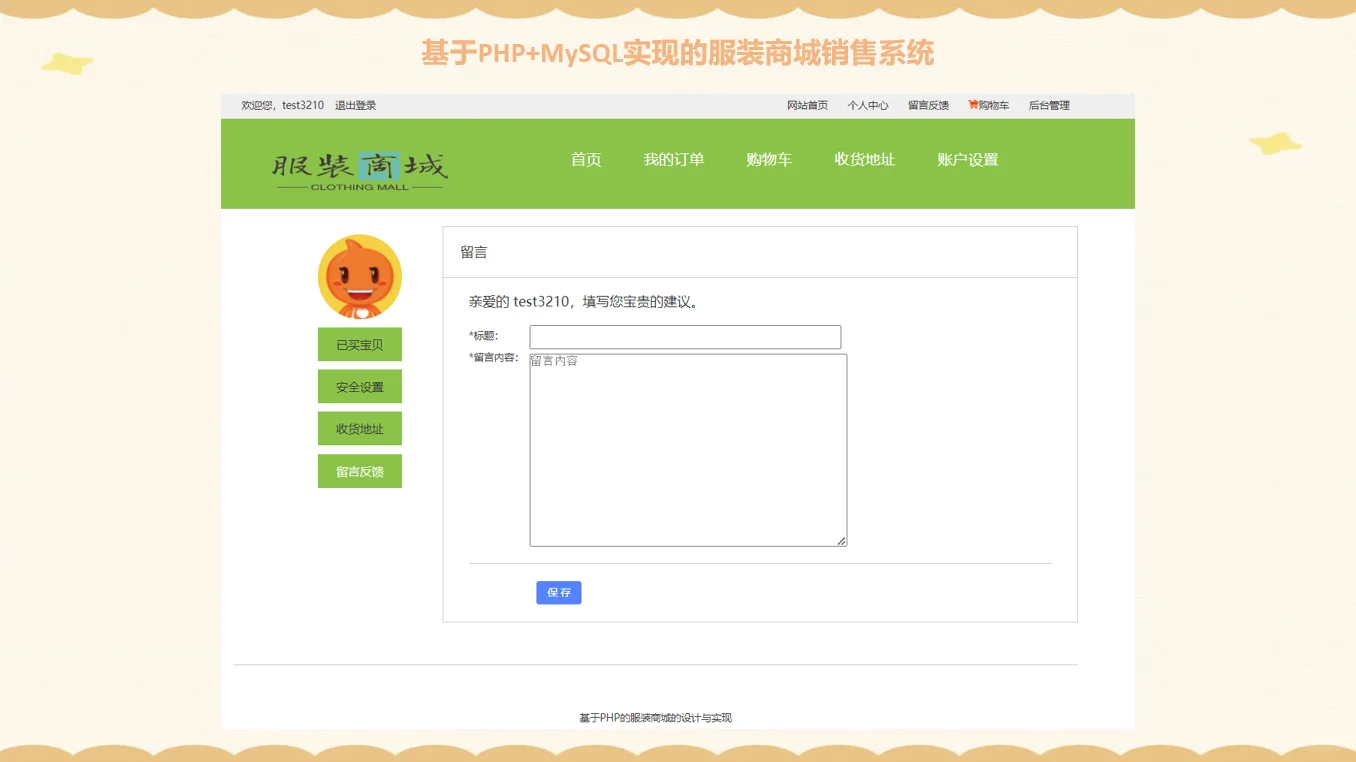This screenshot has width=1356, height=762.
Task: Click the cartoon avatar profile picture
Action: 359,276
